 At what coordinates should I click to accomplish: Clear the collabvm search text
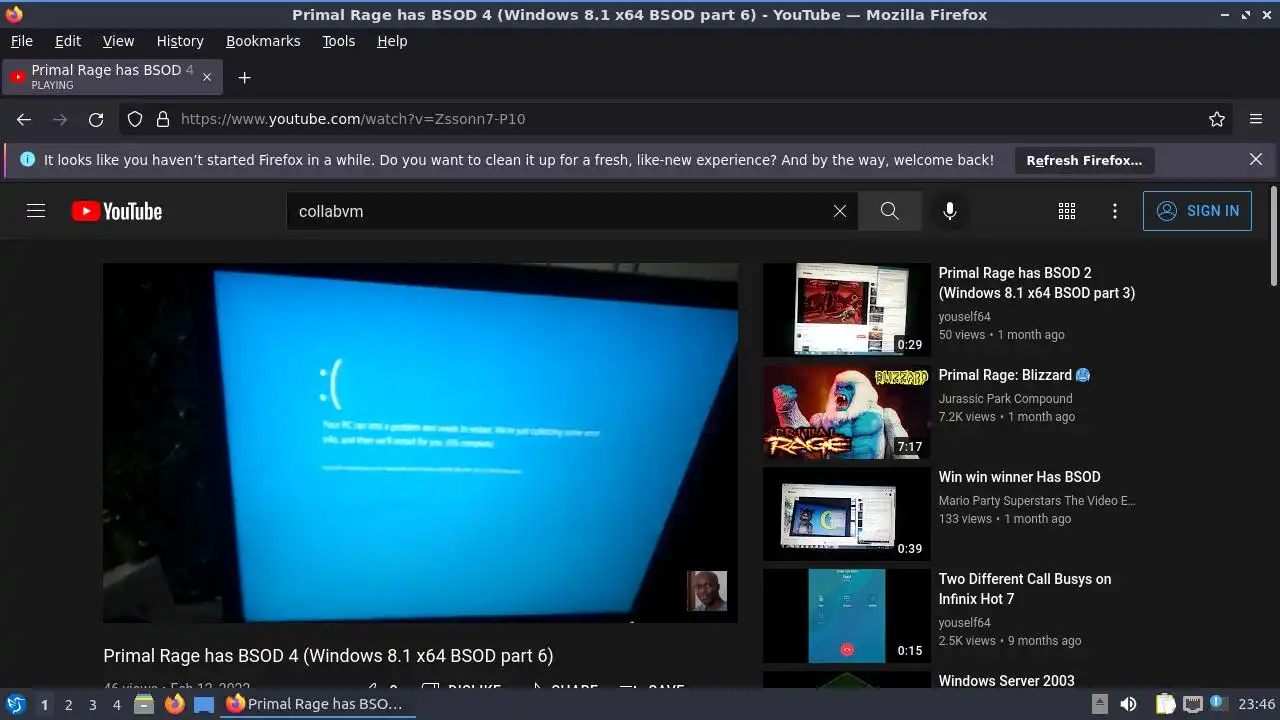tap(840, 211)
